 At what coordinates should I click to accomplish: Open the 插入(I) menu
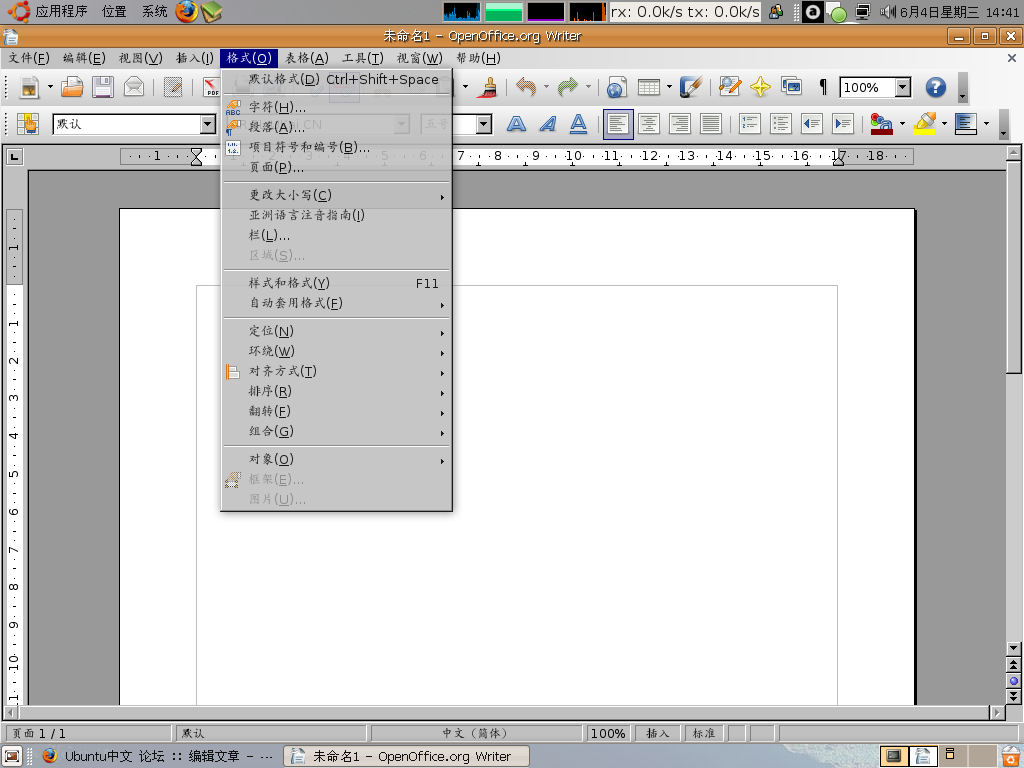click(x=195, y=58)
